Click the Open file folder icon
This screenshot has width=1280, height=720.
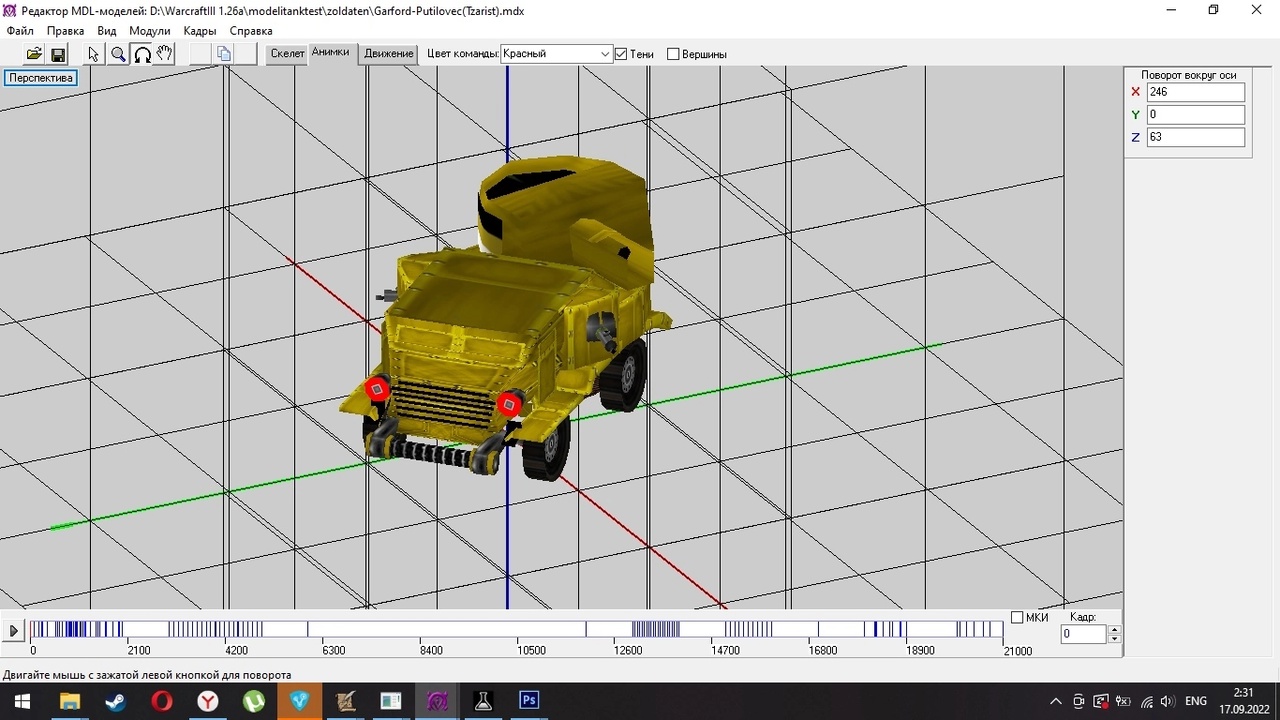(x=34, y=54)
